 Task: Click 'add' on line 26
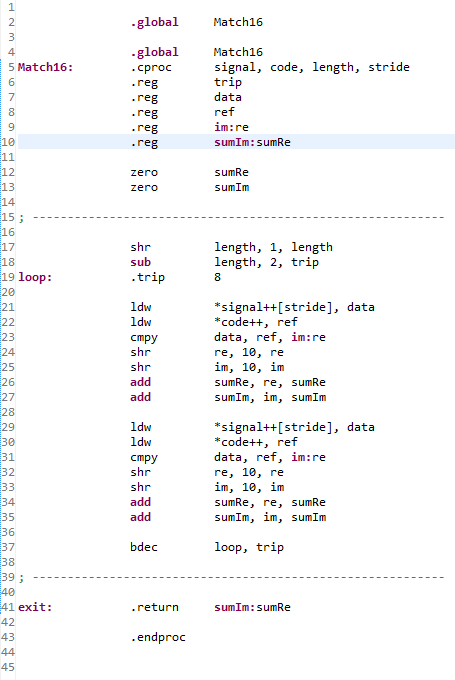pos(141,382)
